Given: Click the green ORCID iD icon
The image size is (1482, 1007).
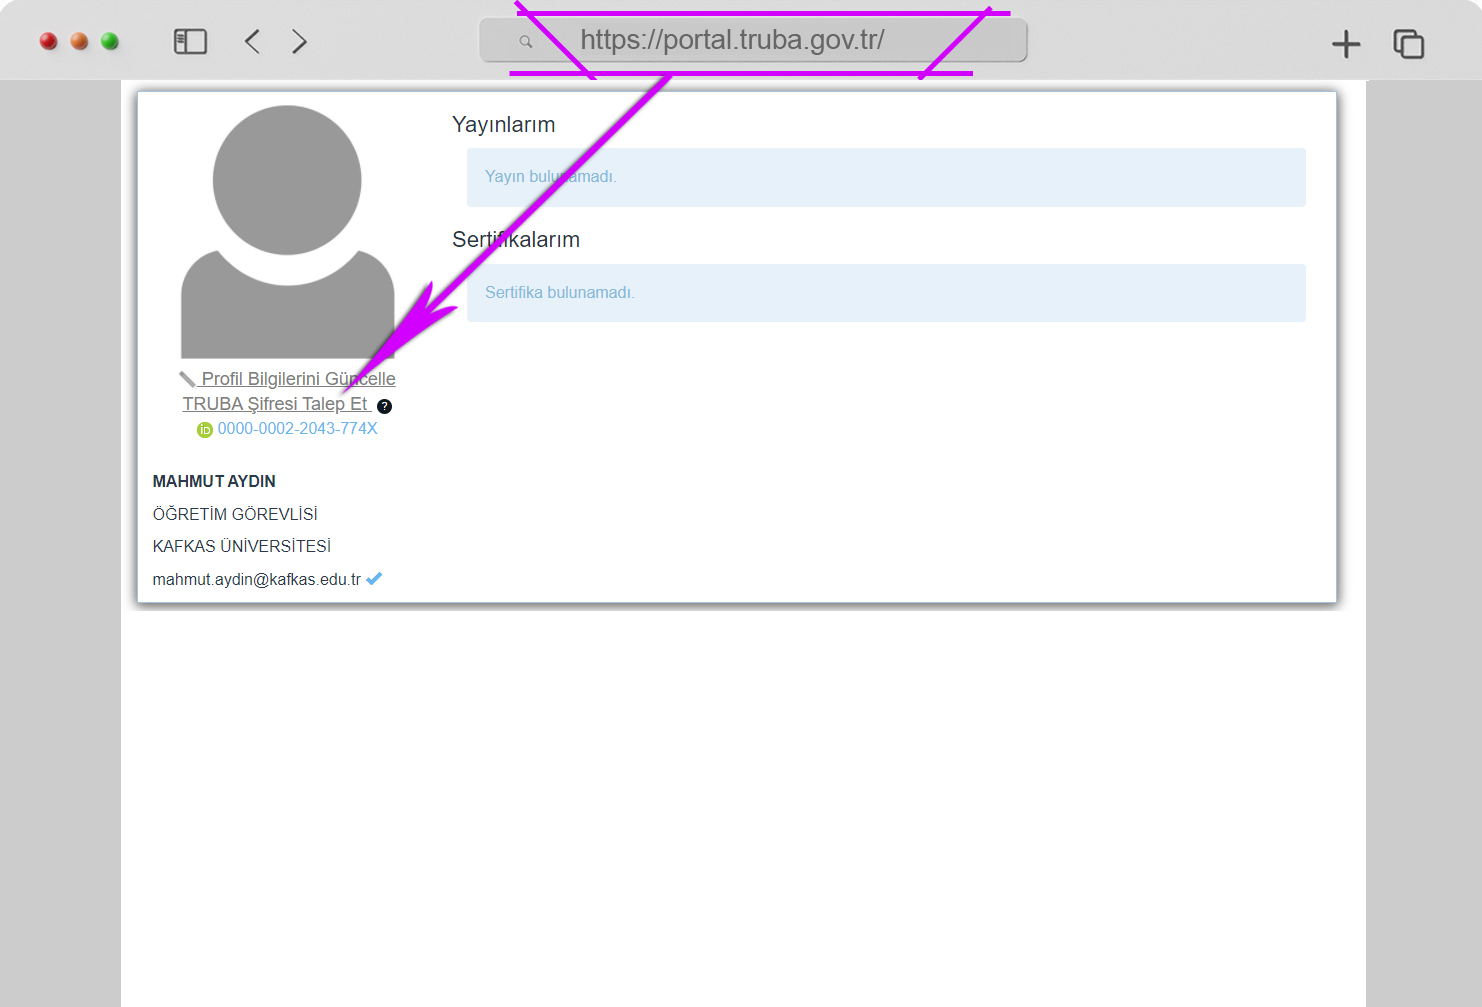Looking at the screenshot, I should (x=205, y=430).
